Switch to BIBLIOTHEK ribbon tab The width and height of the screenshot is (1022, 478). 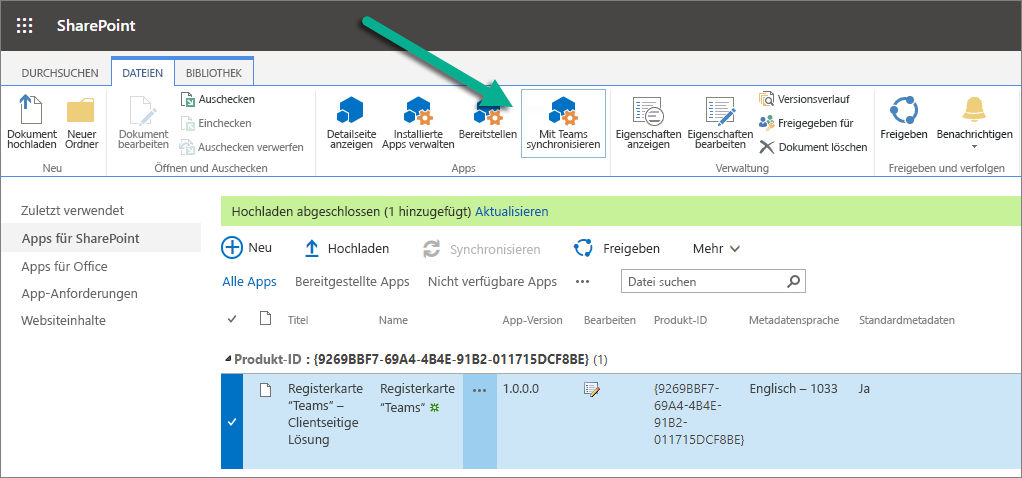pos(214,73)
